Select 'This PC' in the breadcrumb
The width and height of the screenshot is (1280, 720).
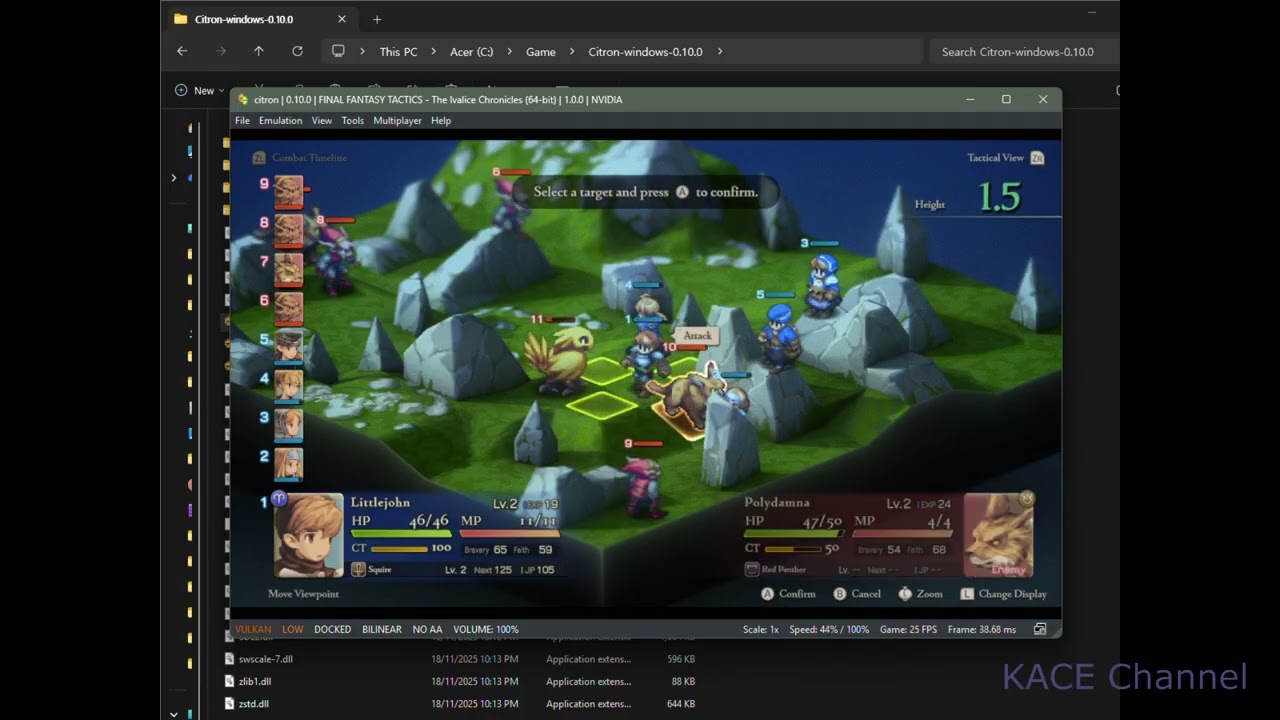pos(398,52)
